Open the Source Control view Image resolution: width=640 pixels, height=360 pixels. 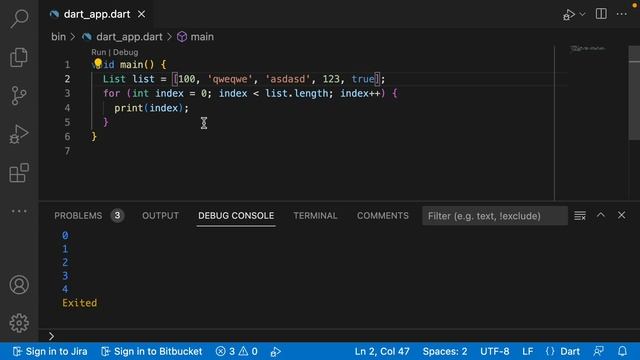click(x=19, y=96)
